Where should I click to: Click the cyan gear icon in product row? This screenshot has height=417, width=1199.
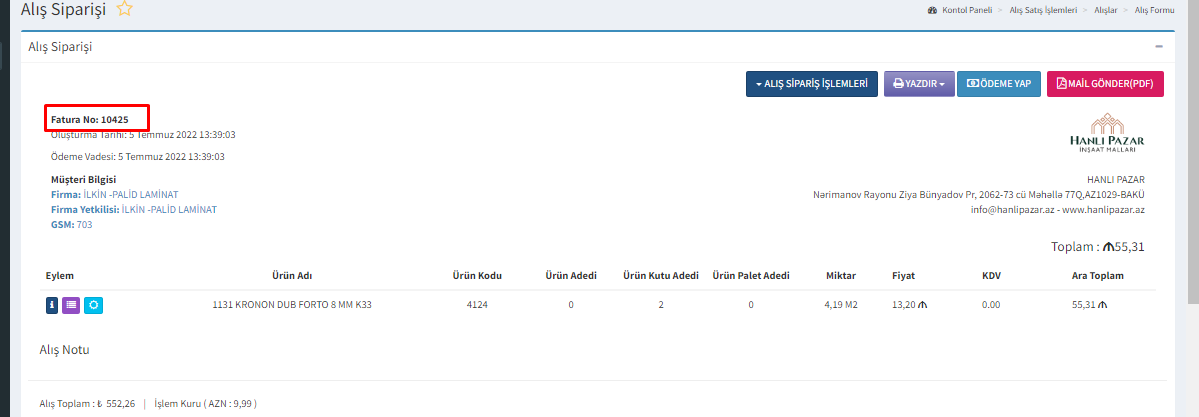[93, 305]
